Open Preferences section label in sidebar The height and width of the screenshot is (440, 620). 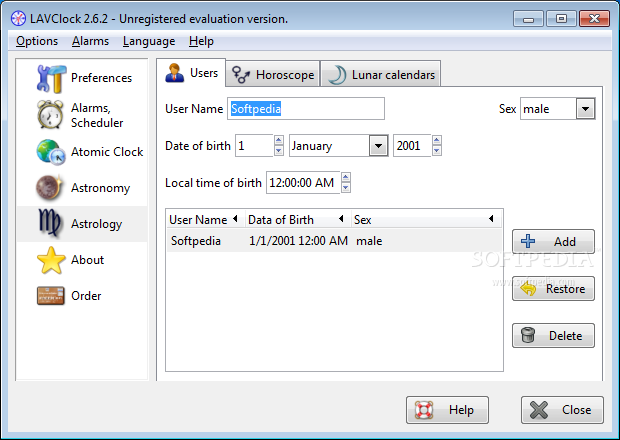[x=101, y=78]
